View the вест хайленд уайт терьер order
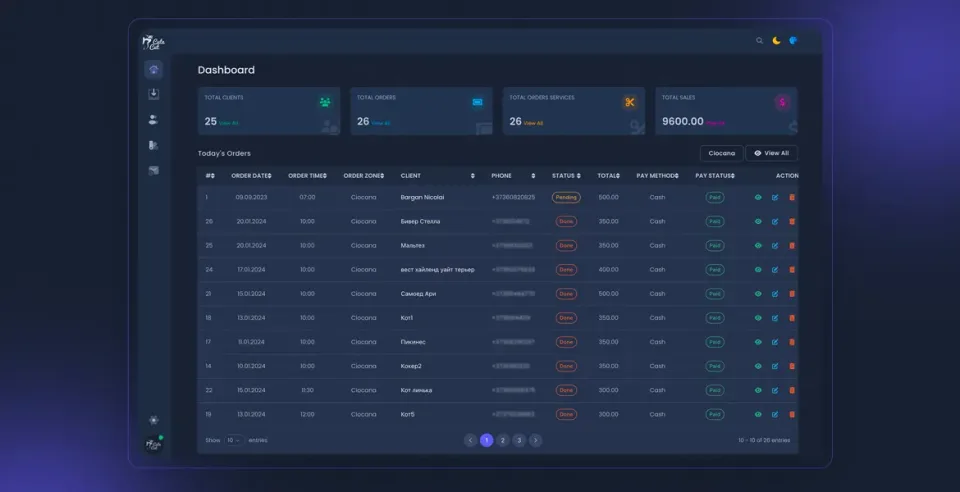 758,270
